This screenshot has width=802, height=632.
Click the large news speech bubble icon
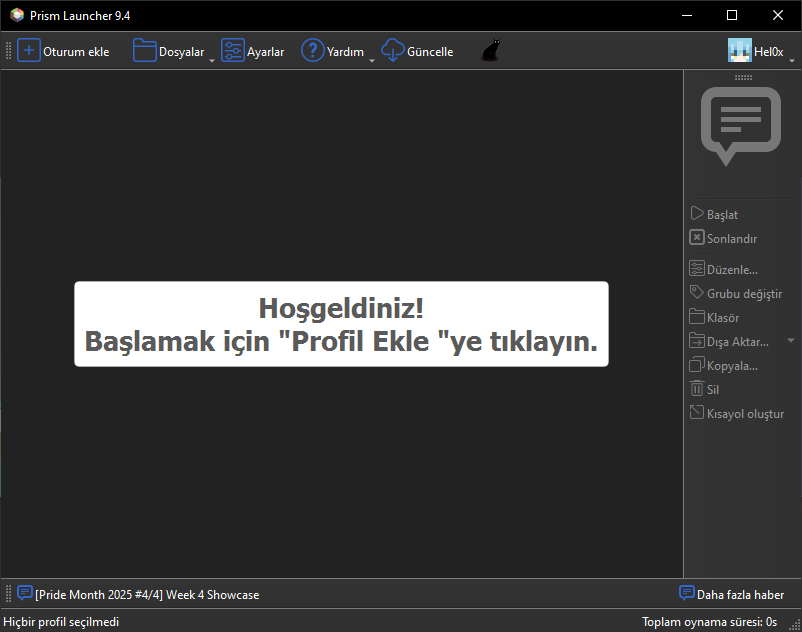pyautogui.click(x=740, y=126)
